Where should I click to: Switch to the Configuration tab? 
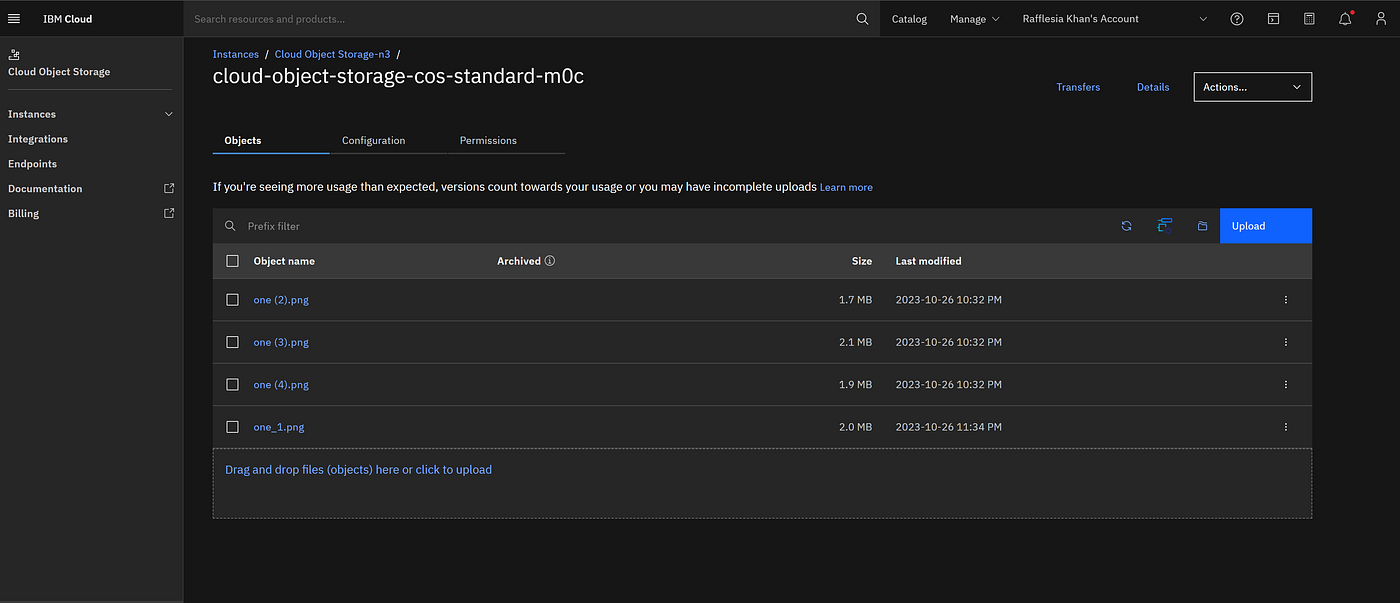(373, 141)
